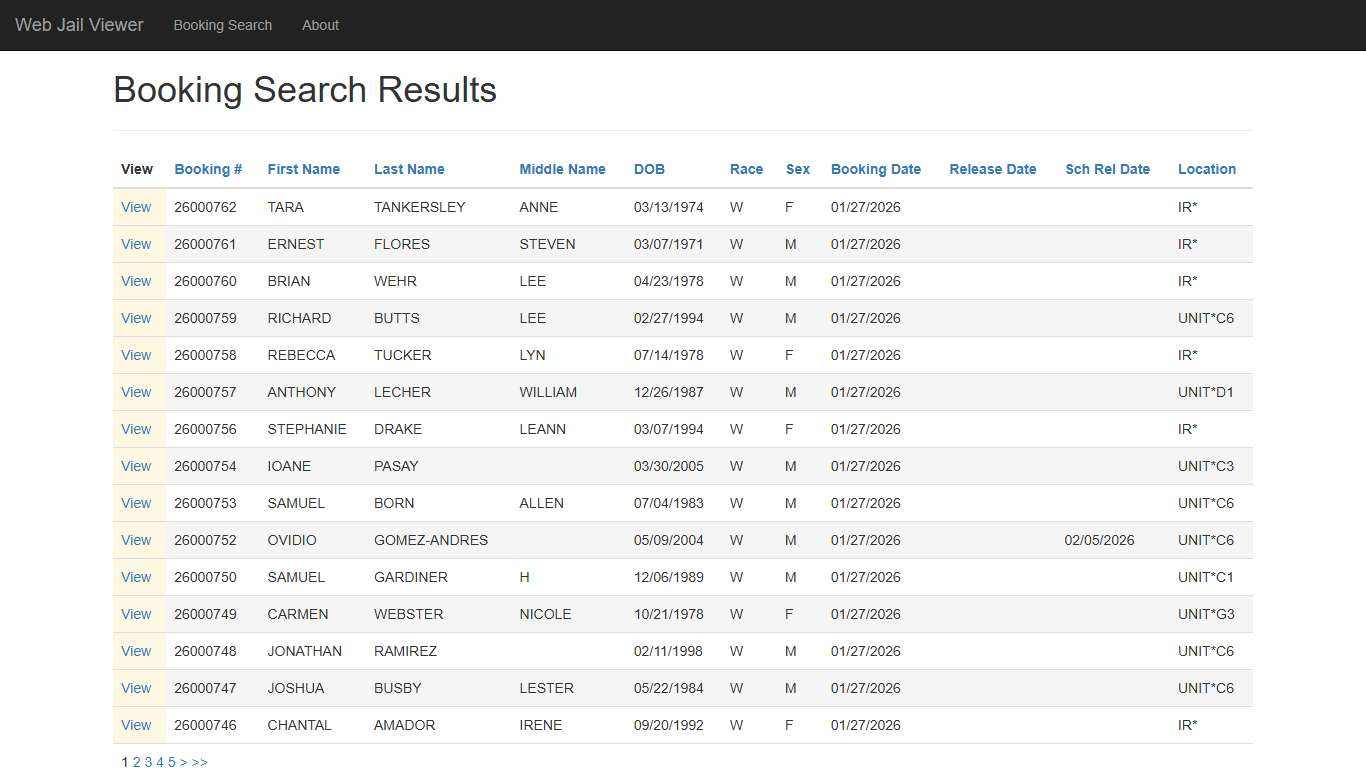View booking record for TARA TANKERSLEY

pyautogui.click(x=136, y=207)
